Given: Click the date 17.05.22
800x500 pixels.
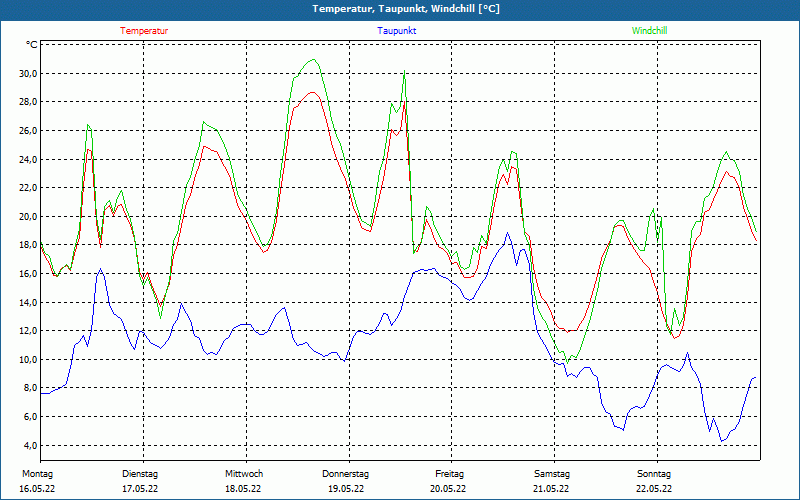Looking at the screenshot, I should click(x=140, y=489).
